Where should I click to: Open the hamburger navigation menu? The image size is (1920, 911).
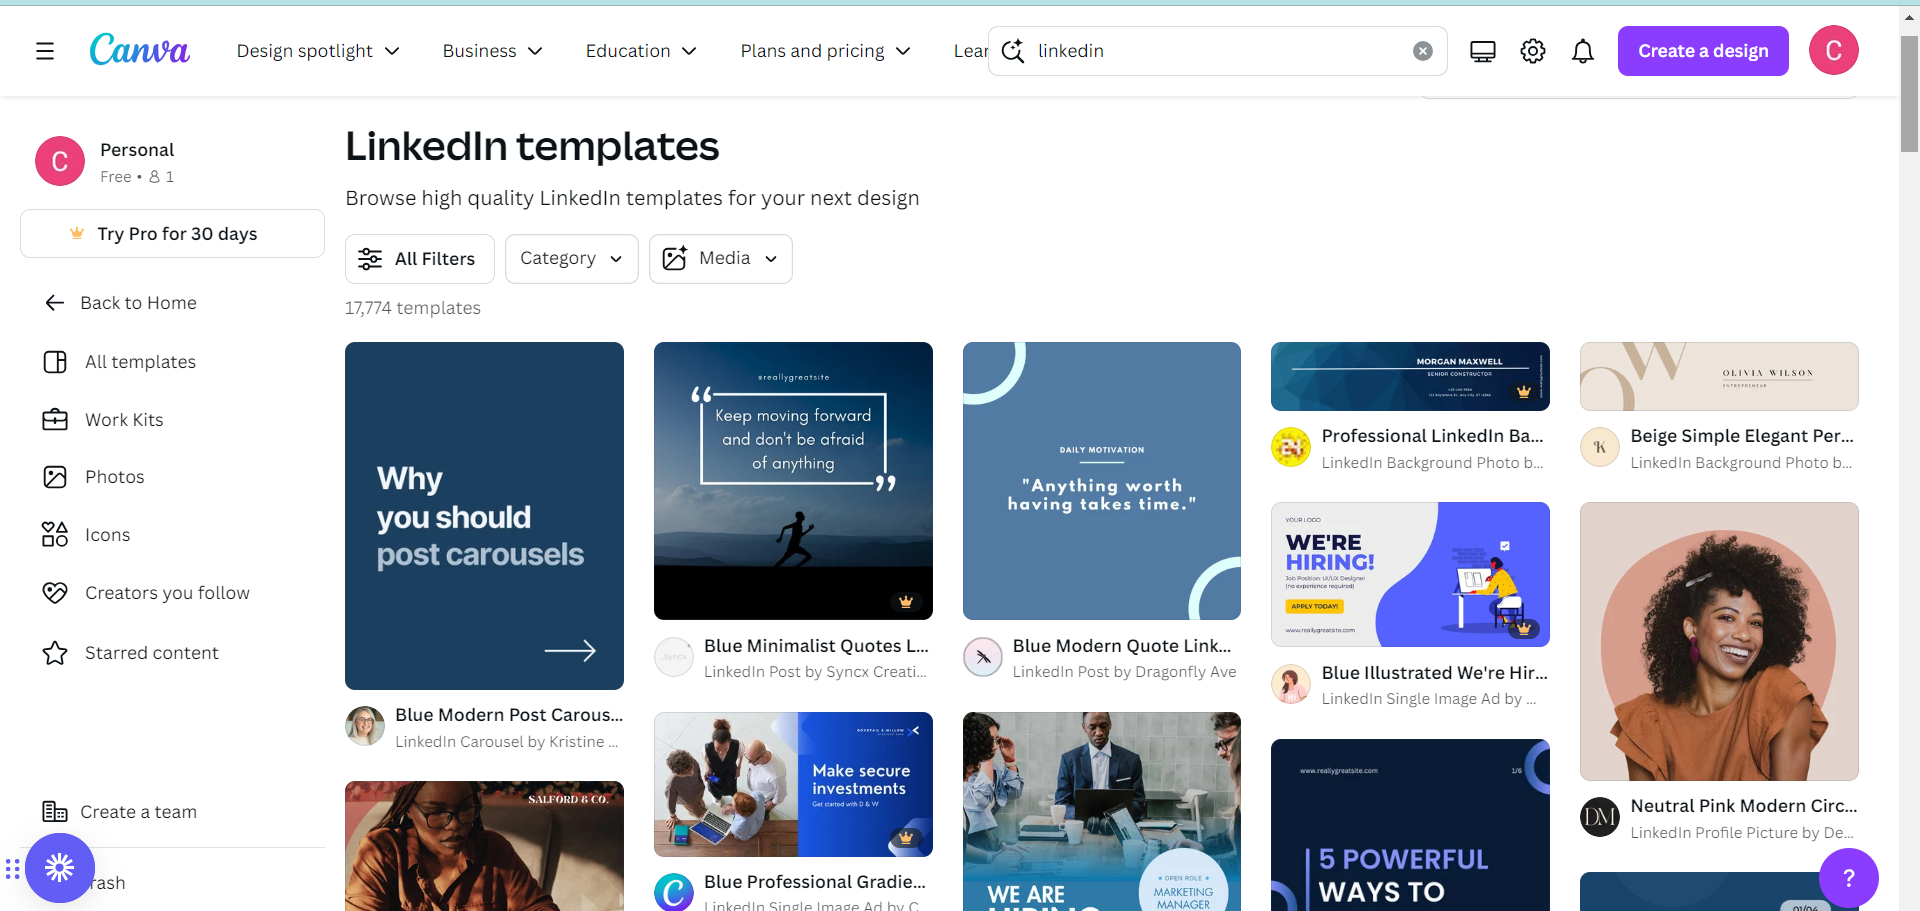45,51
